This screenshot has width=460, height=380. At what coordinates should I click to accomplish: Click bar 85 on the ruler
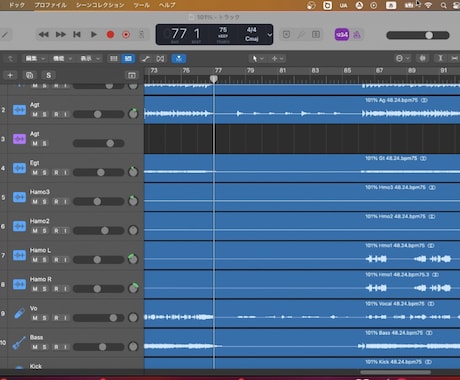click(x=347, y=71)
